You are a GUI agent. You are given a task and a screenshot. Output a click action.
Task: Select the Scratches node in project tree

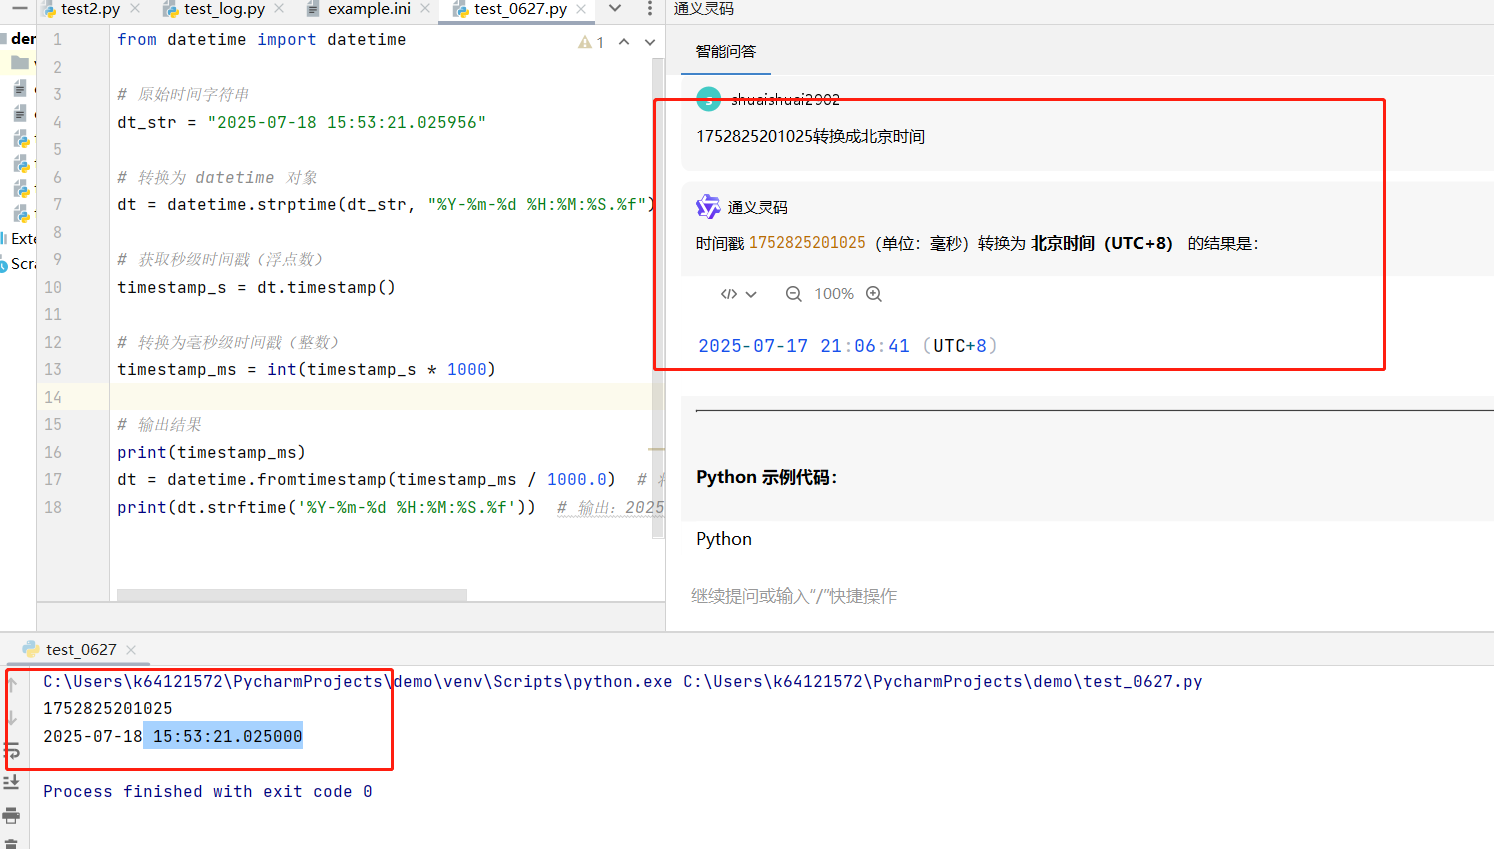click(x=19, y=264)
